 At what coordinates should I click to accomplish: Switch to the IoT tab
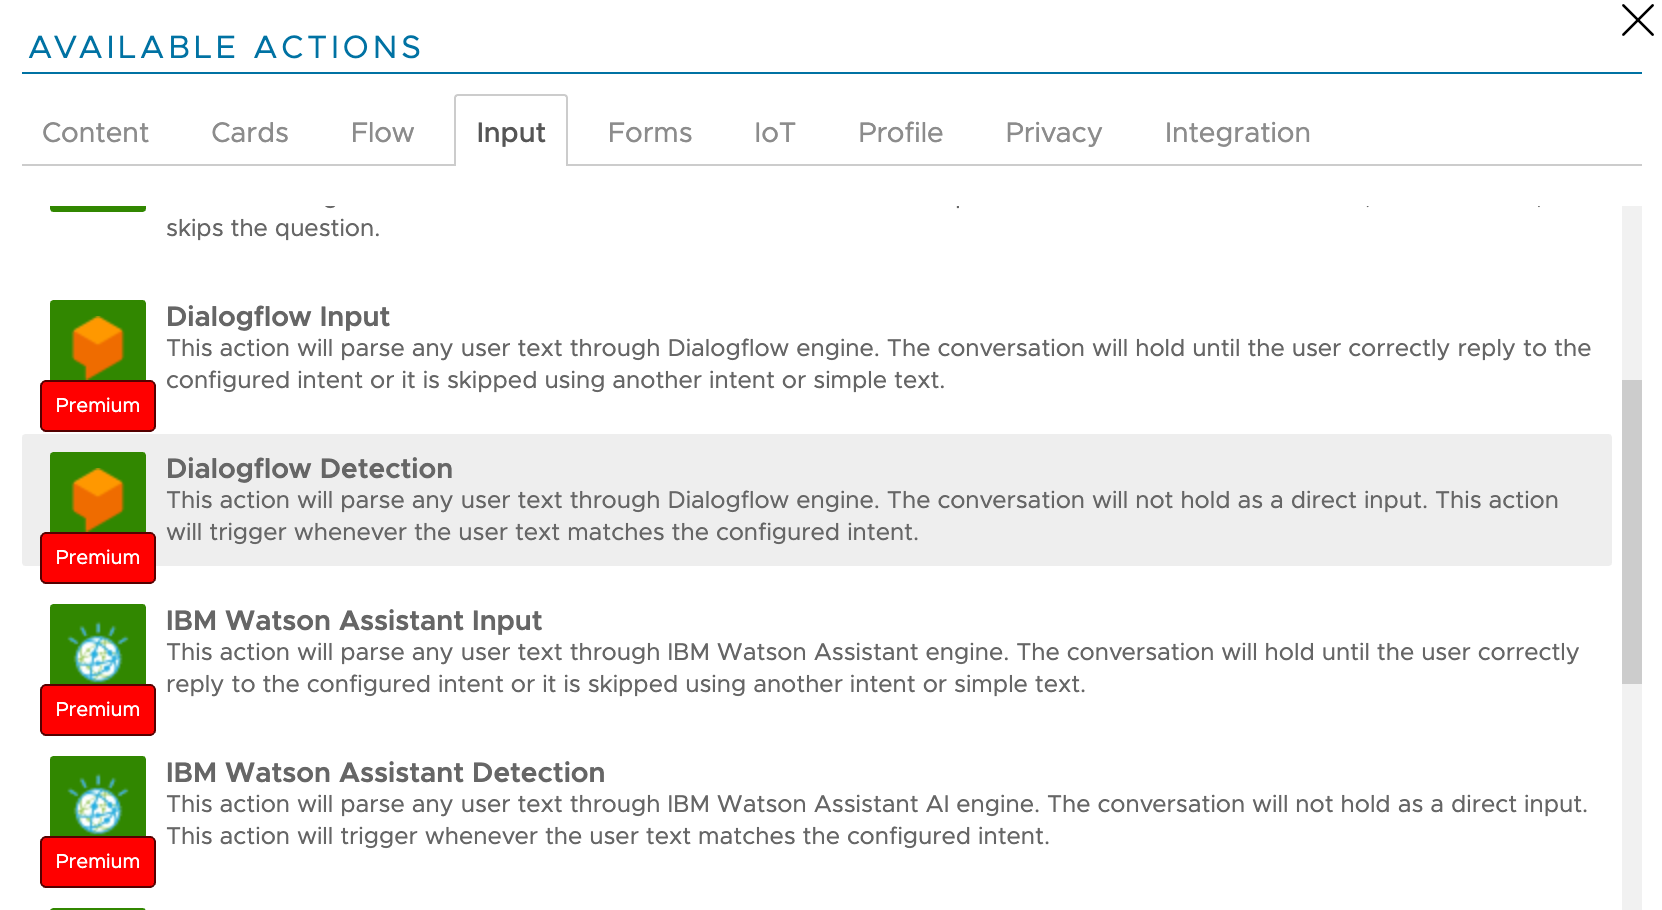click(x=775, y=132)
